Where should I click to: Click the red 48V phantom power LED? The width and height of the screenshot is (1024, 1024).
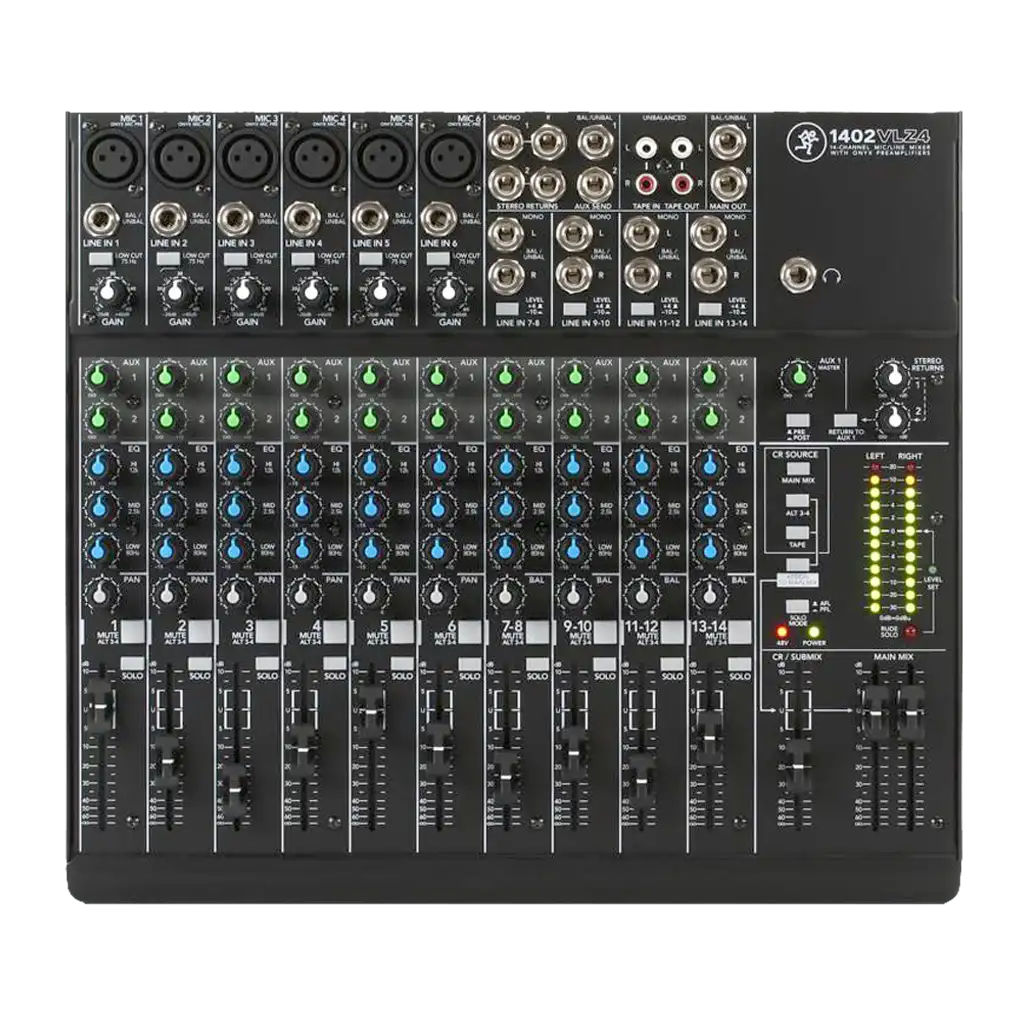click(781, 632)
